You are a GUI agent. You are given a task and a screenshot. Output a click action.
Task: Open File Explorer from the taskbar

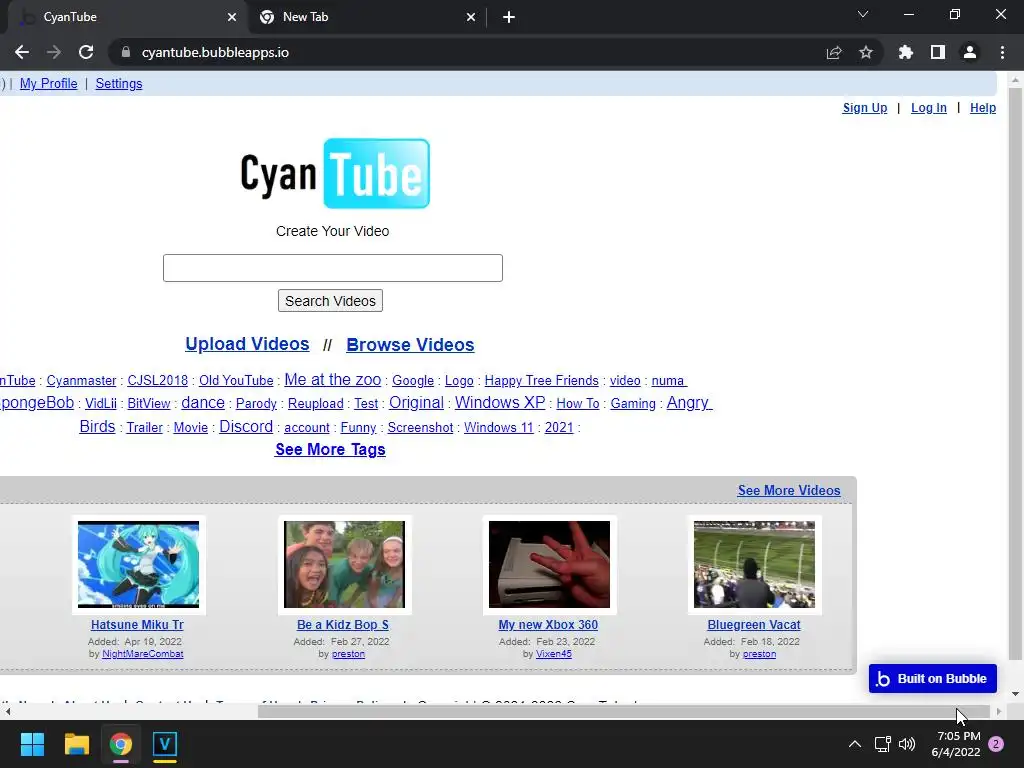(76, 744)
